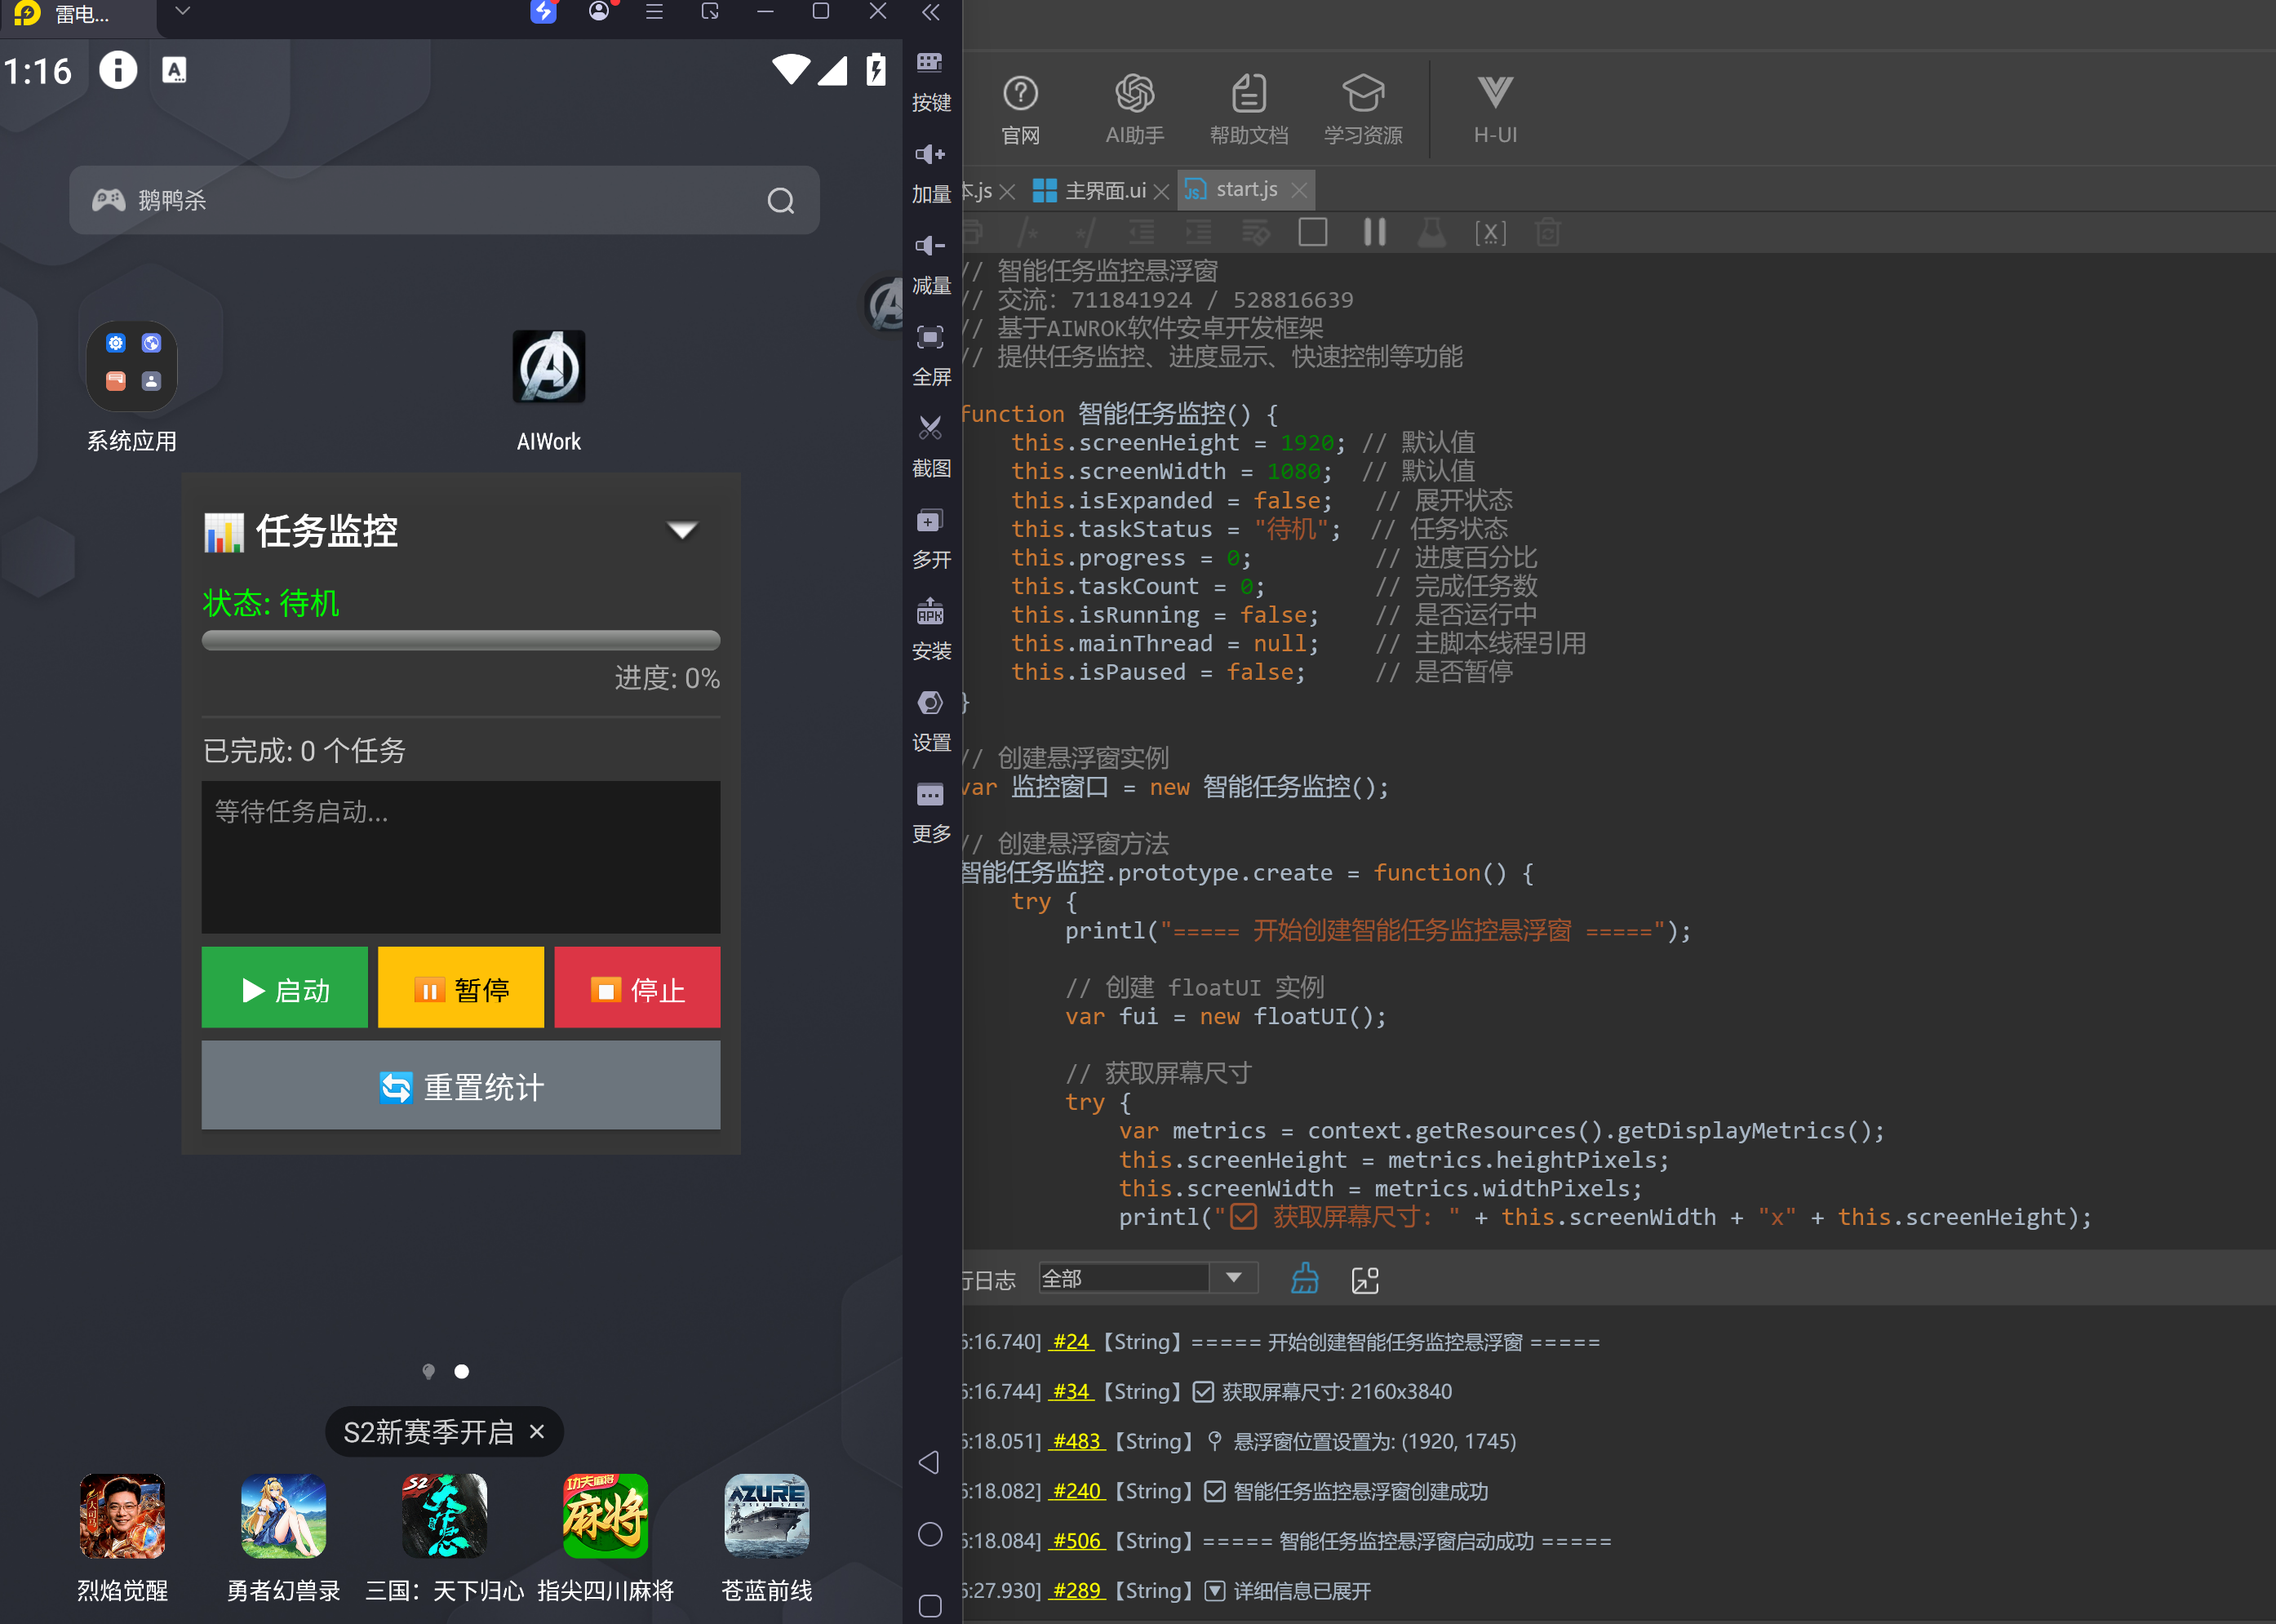Click the 等待任务启动 log text area
Image resolution: width=2276 pixels, height=1624 pixels.
[x=460, y=857]
